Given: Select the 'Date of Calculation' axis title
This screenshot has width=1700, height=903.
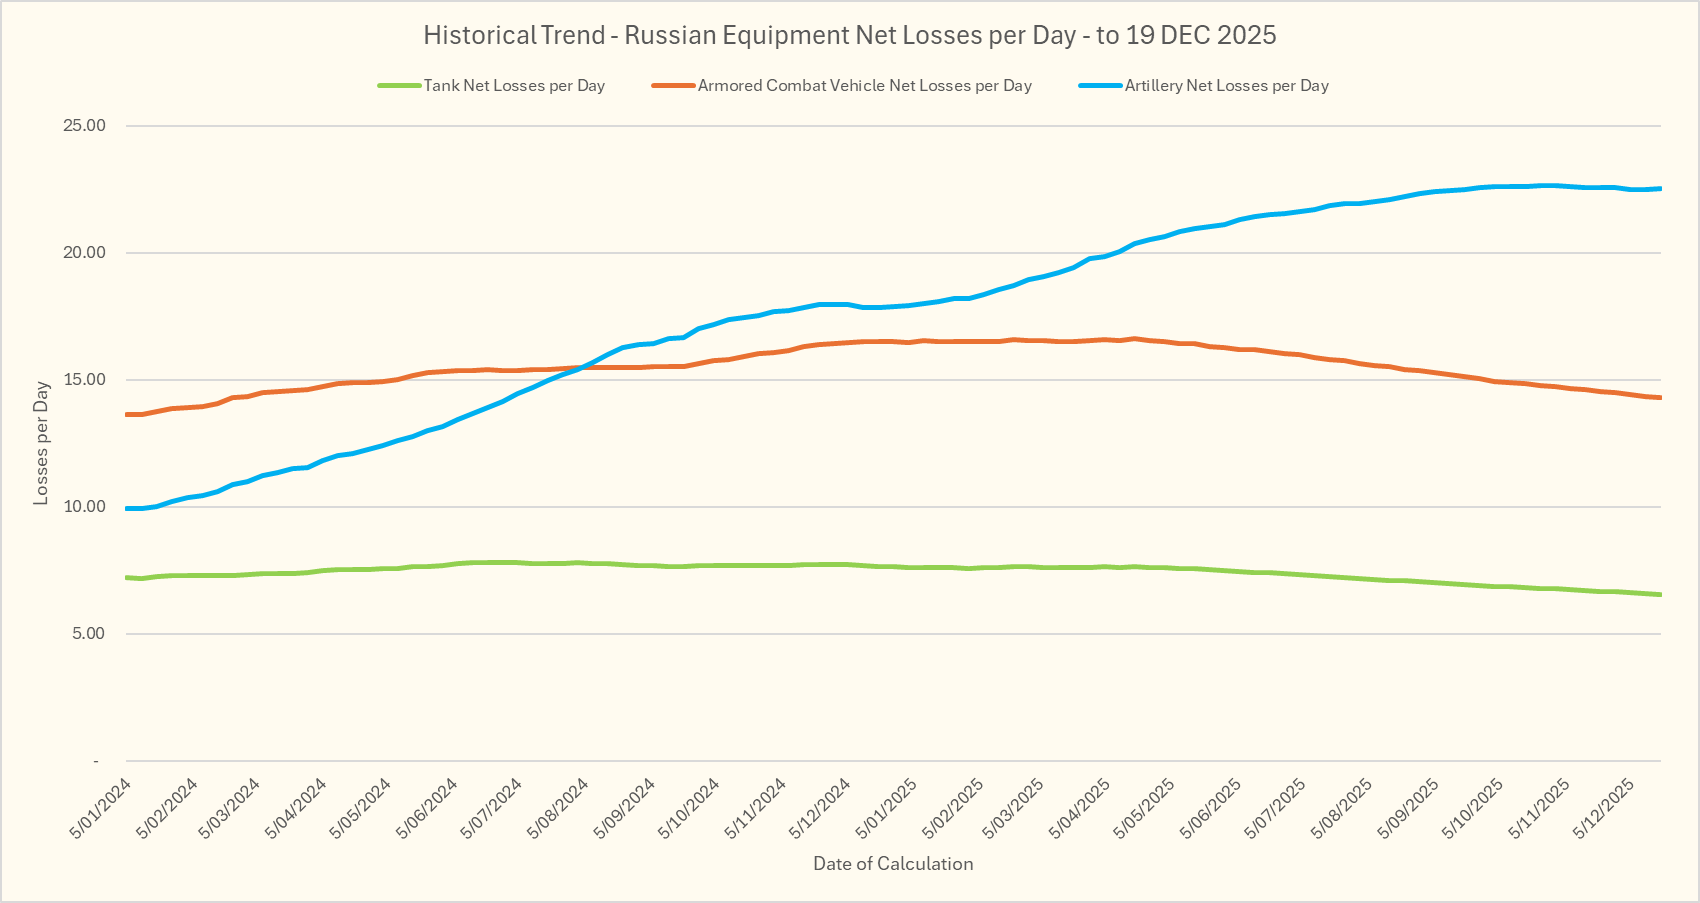Looking at the screenshot, I should pos(892,864).
